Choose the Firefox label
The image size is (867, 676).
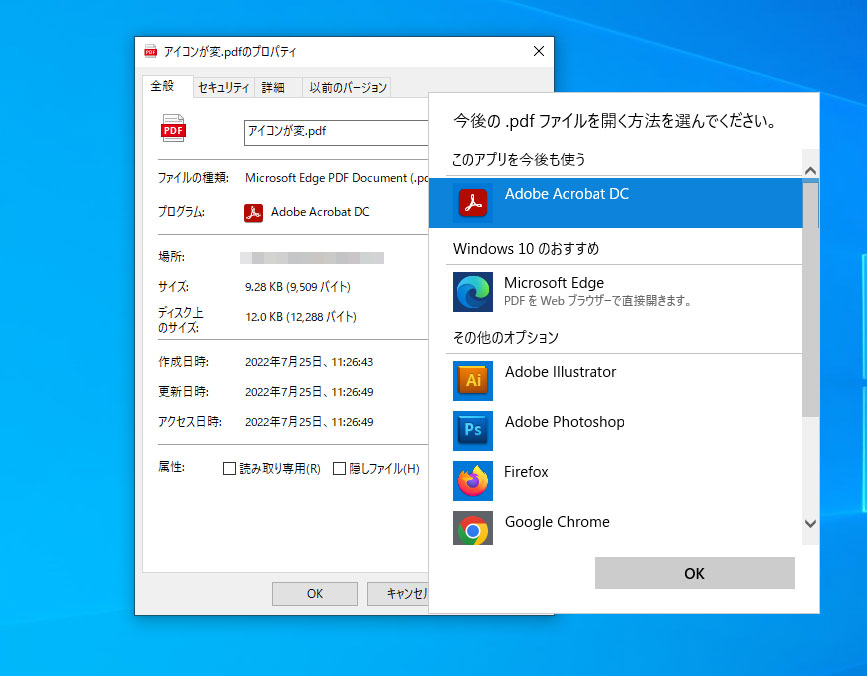(x=526, y=472)
